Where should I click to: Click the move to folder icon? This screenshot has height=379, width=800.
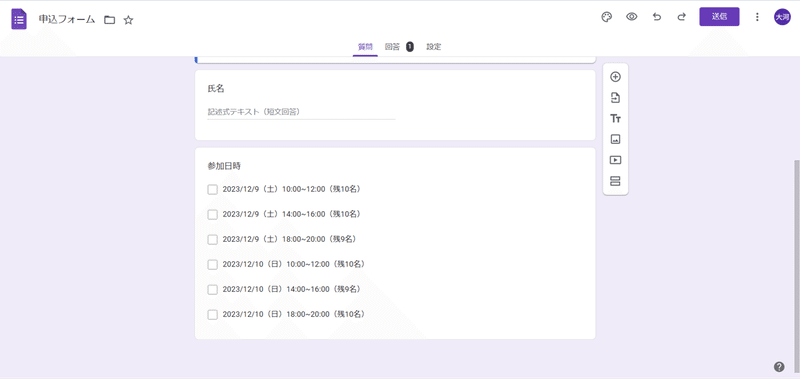(x=109, y=20)
